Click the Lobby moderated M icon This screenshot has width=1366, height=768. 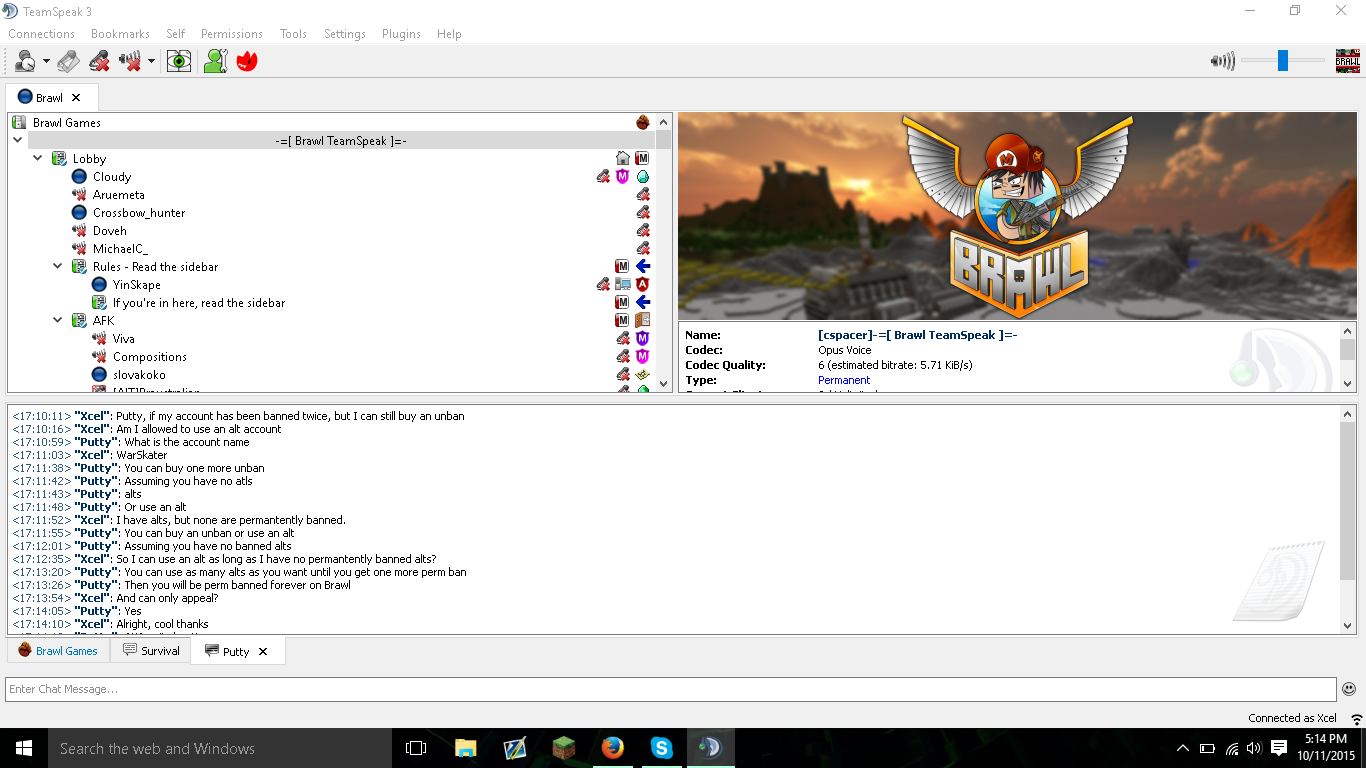click(643, 159)
